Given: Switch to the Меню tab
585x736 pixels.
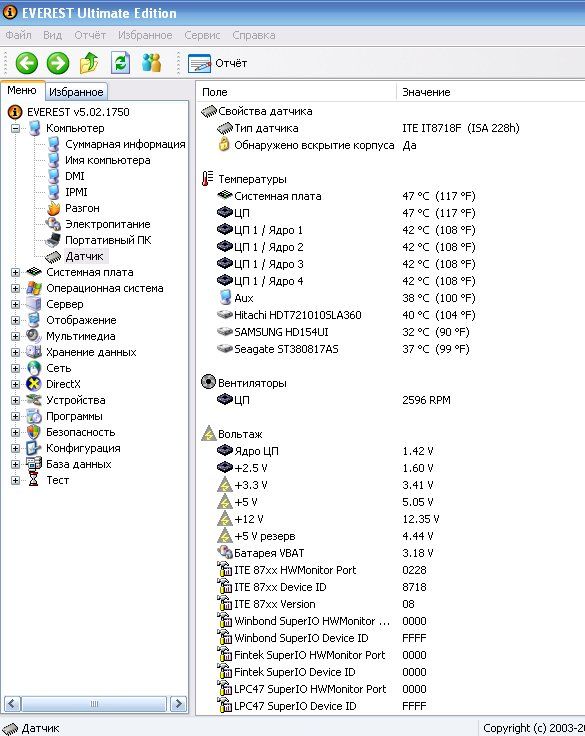Looking at the screenshot, I should (x=22, y=90).
